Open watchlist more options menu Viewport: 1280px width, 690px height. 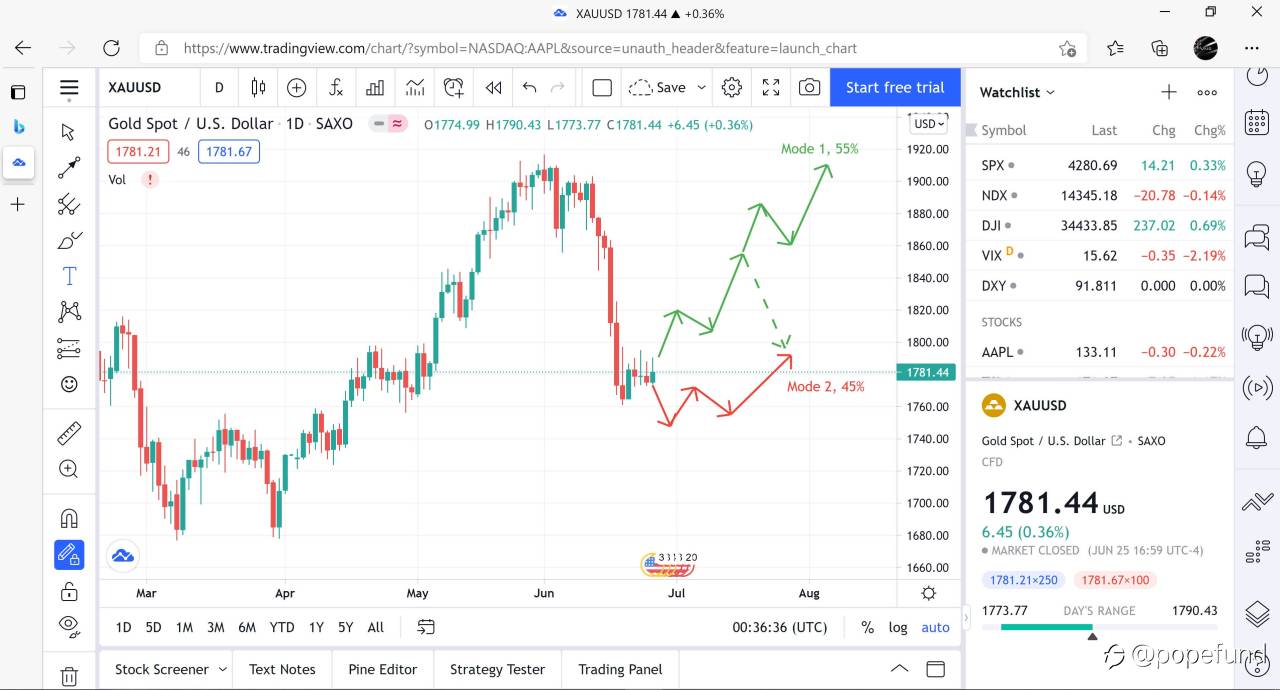(1207, 92)
